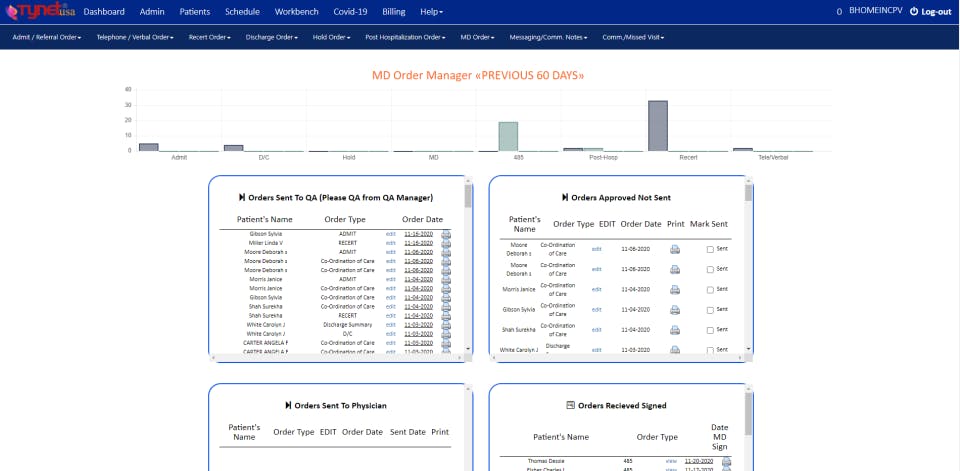
Task: Open the Schedule page
Action: coord(242,12)
